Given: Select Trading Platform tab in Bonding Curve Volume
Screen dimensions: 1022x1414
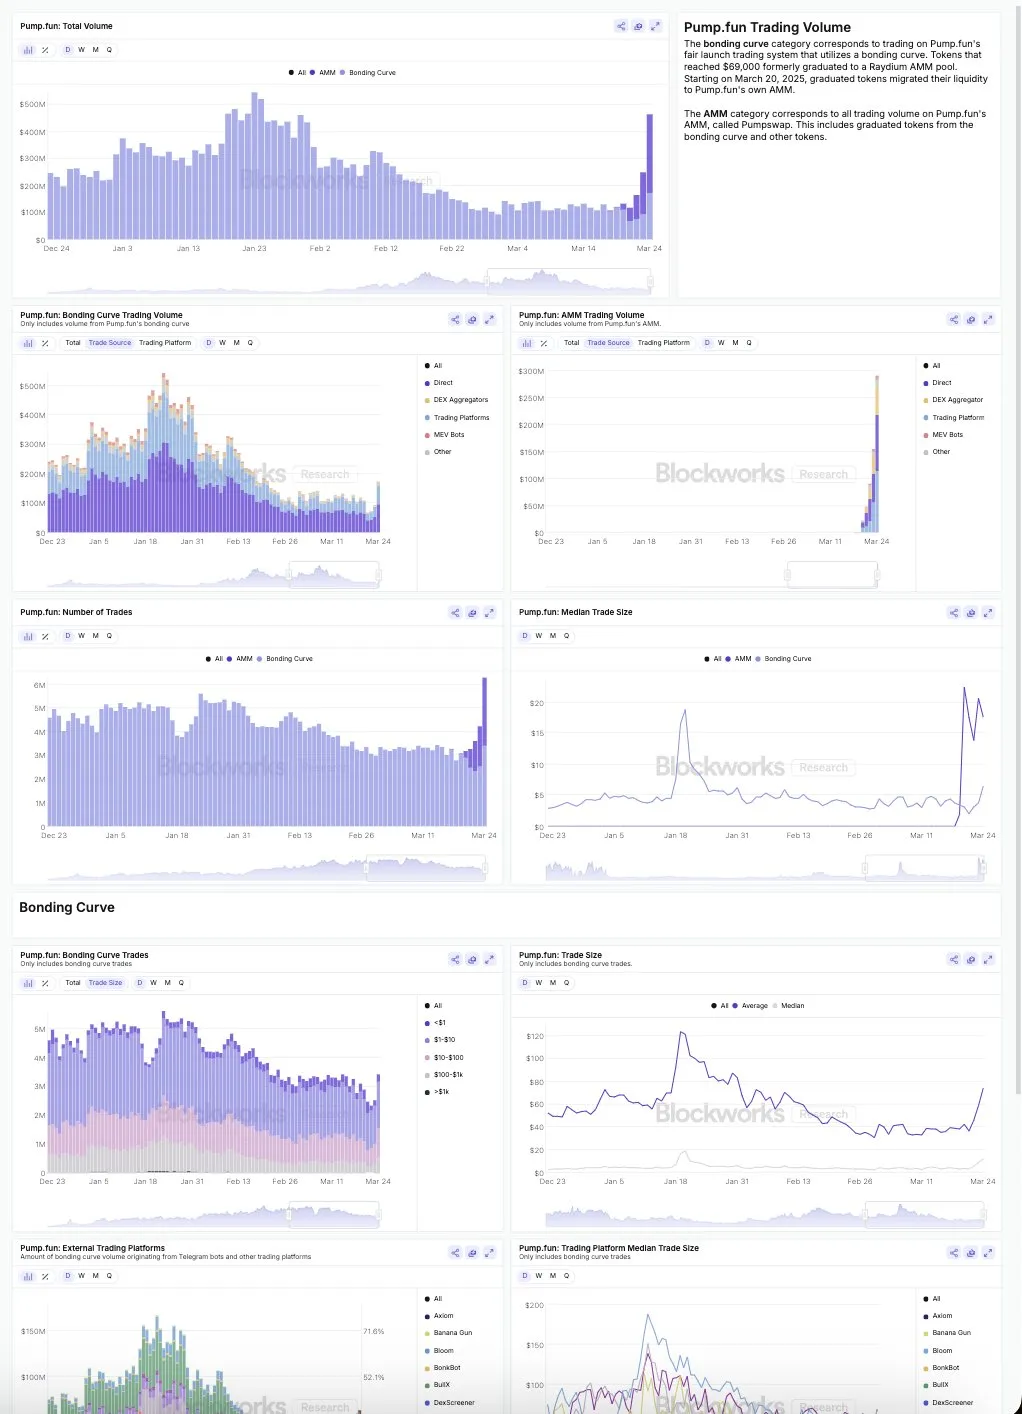Looking at the screenshot, I should tap(165, 343).
